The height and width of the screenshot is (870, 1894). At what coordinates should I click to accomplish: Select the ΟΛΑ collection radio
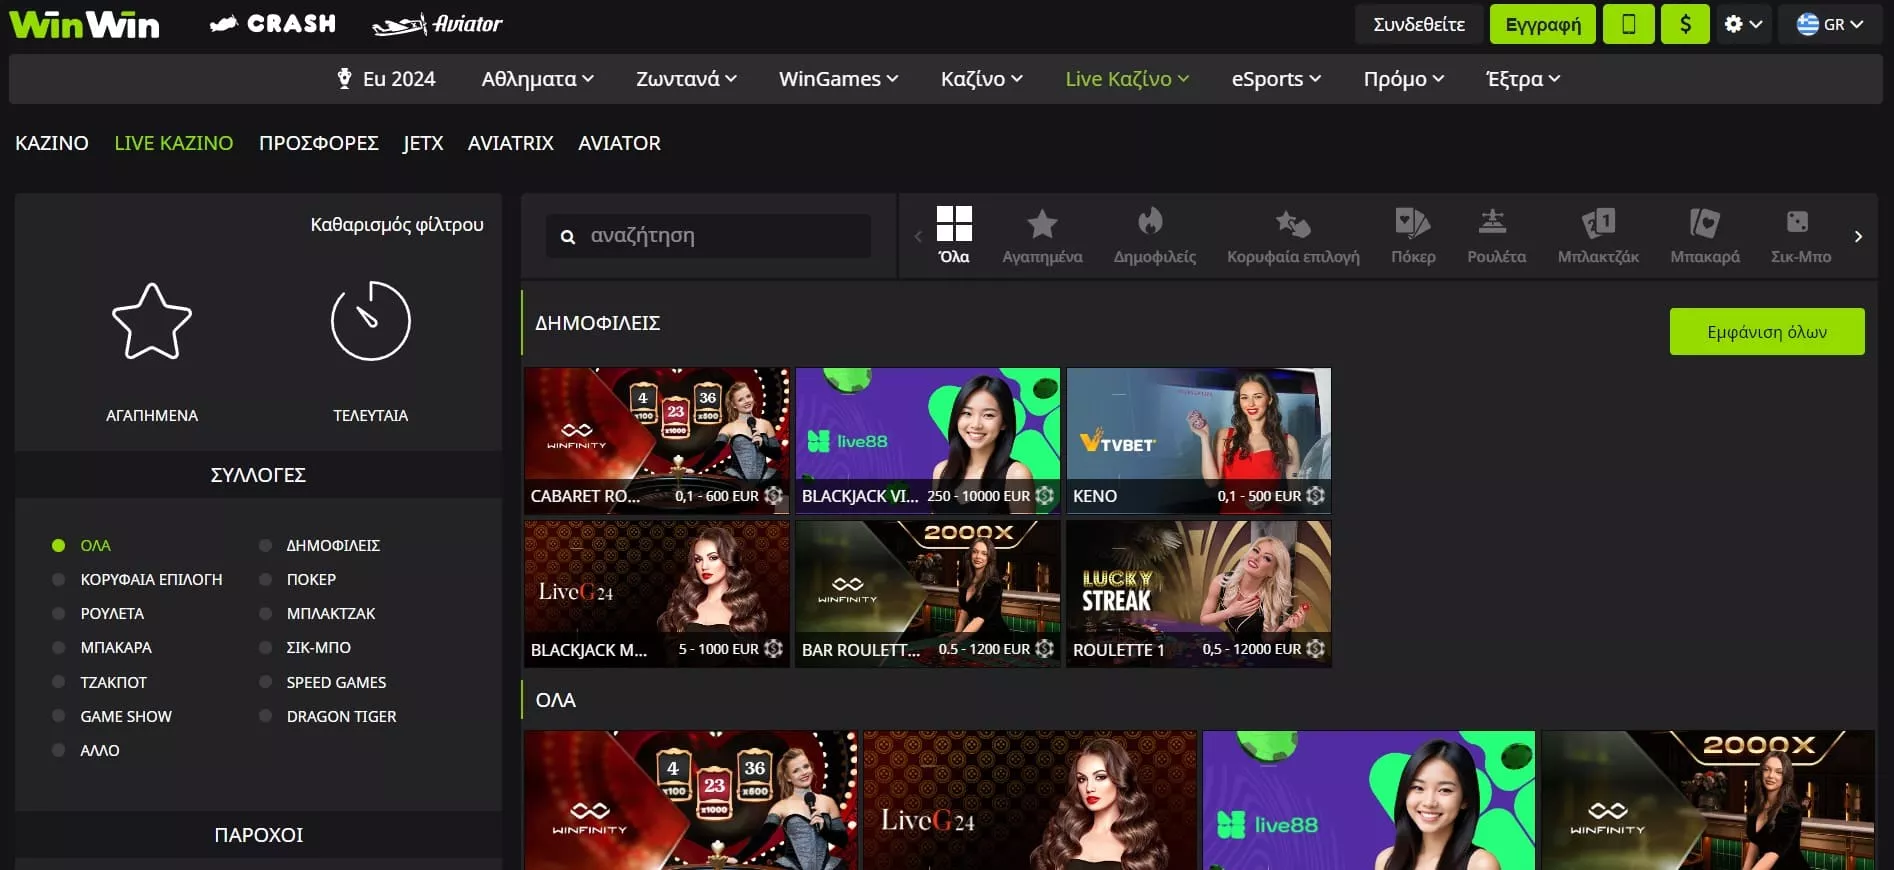[x=59, y=546]
